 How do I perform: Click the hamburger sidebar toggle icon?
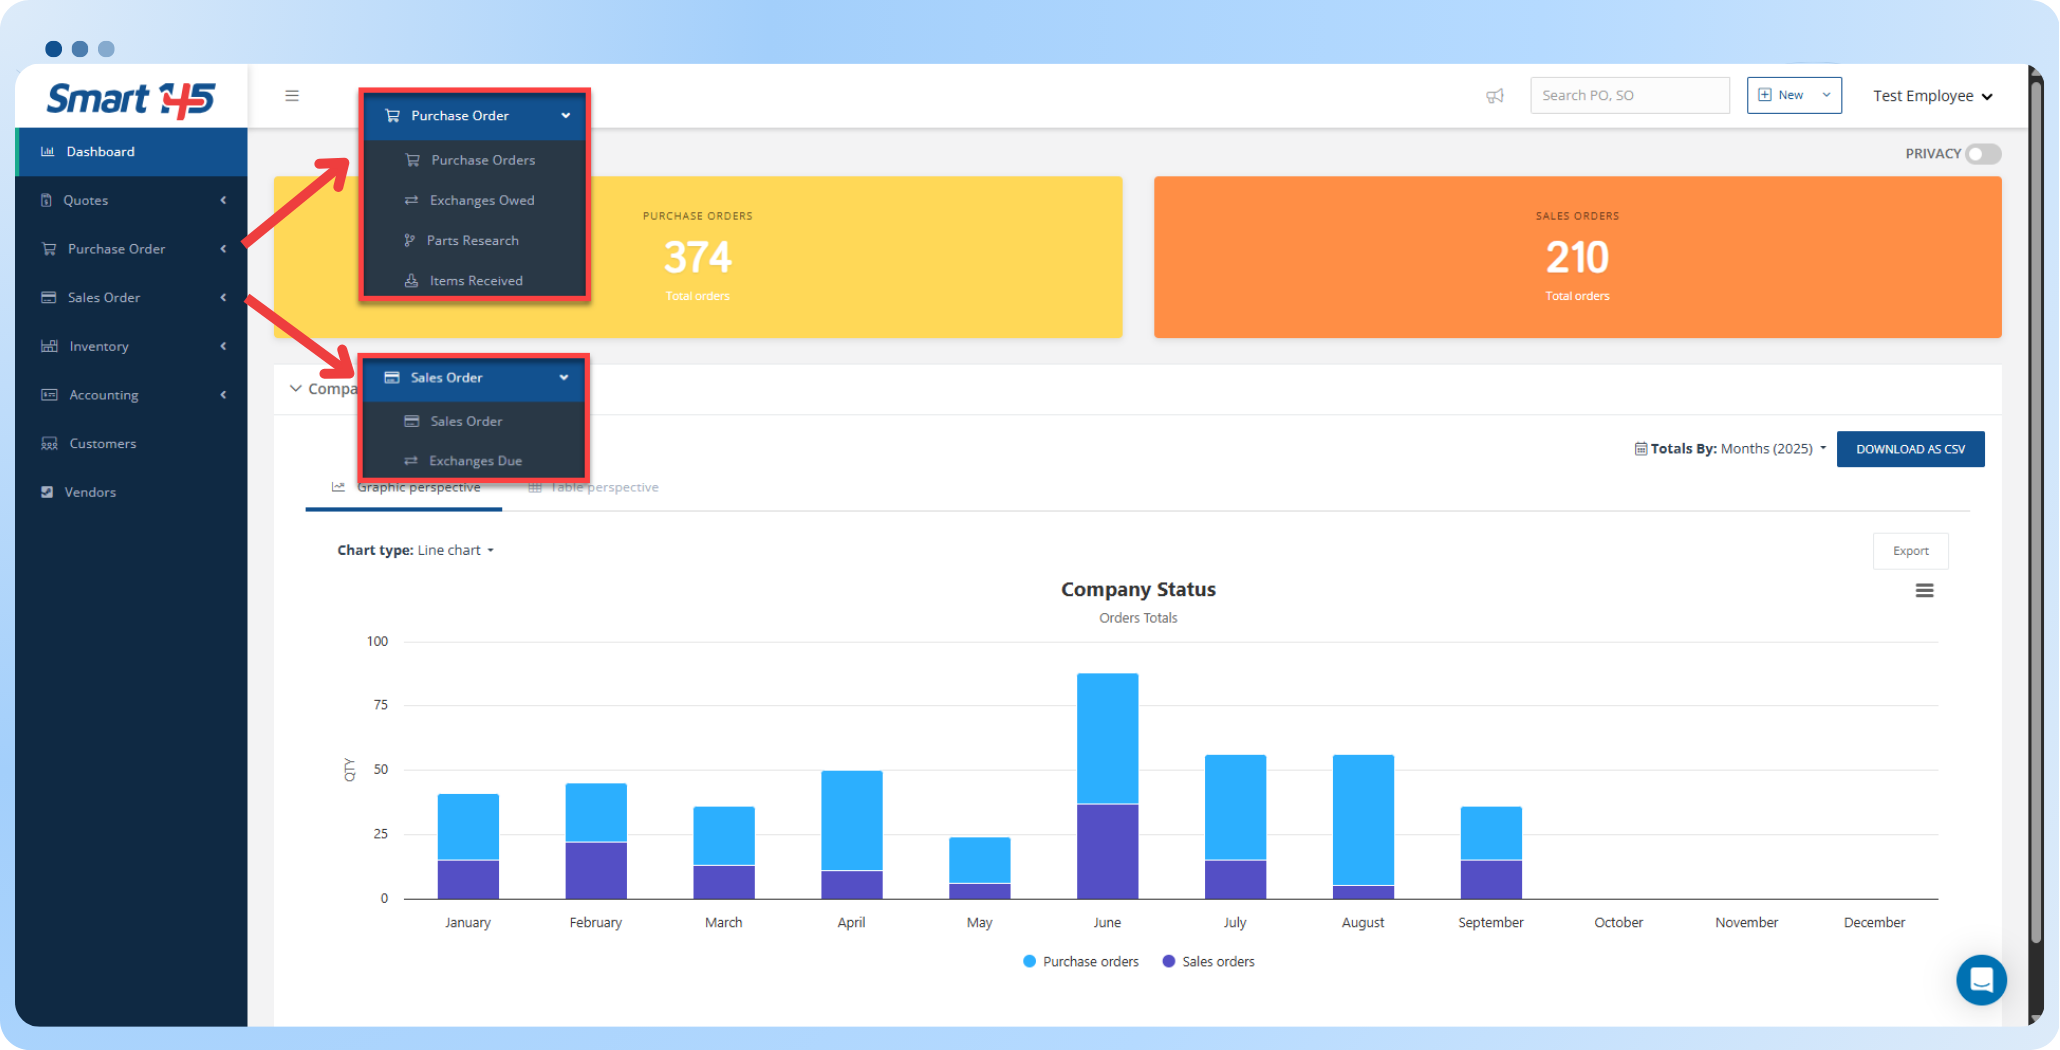click(x=292, y=96)
